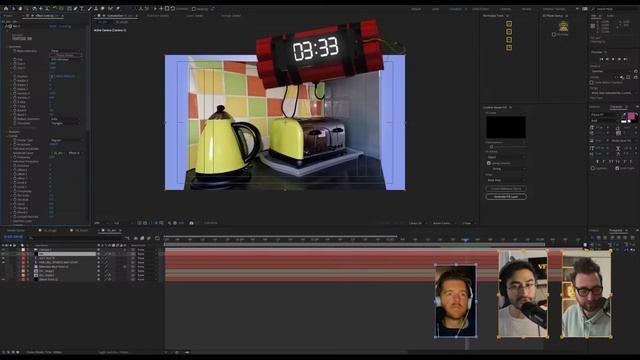The height and width of the screenshot is (360, 640).
Task: Click the snapshot camera icon below viewer
Action: pos(191,223)
